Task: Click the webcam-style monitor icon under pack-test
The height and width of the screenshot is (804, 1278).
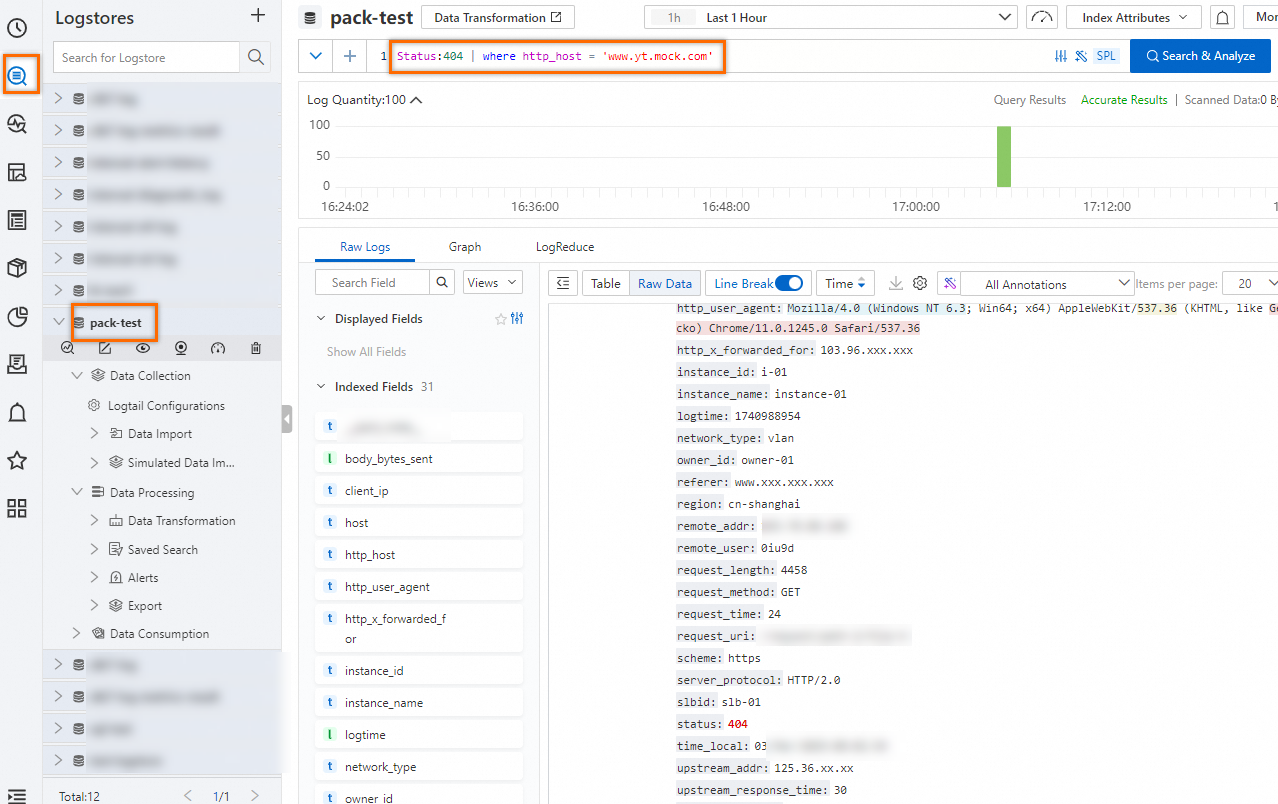Action: click(x=181, y=348)
